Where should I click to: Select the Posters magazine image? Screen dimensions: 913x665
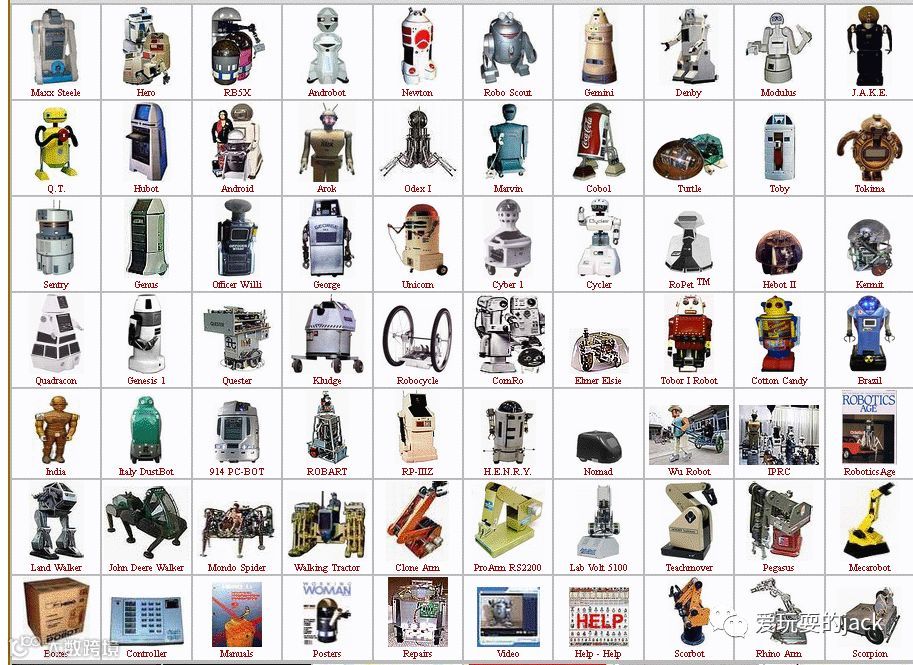coord(327,614)
